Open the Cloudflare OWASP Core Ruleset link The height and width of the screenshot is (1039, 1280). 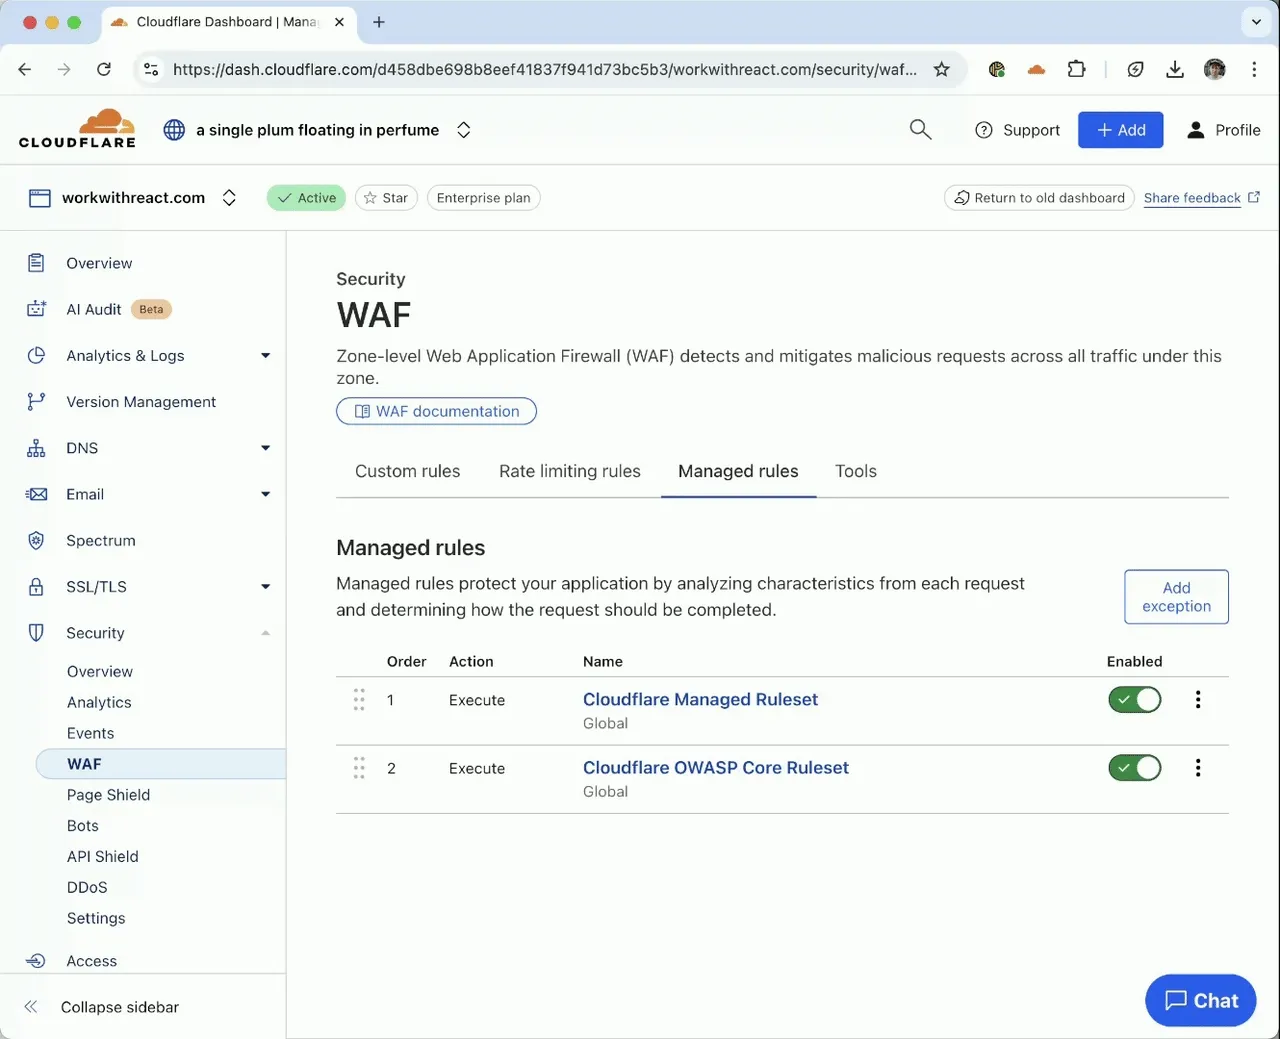tap(716, 767)
